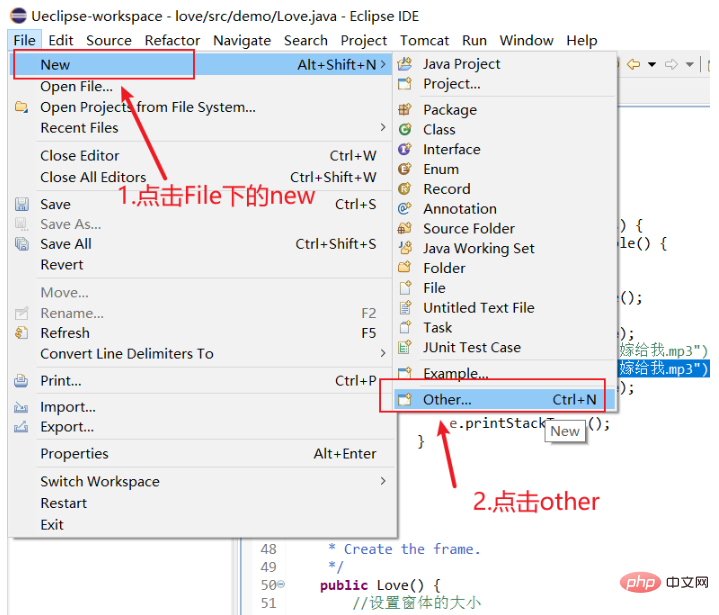Viewport: 719px width, 615px height.
Task: Choose Revert in the File menu
Action: point(202,265)
